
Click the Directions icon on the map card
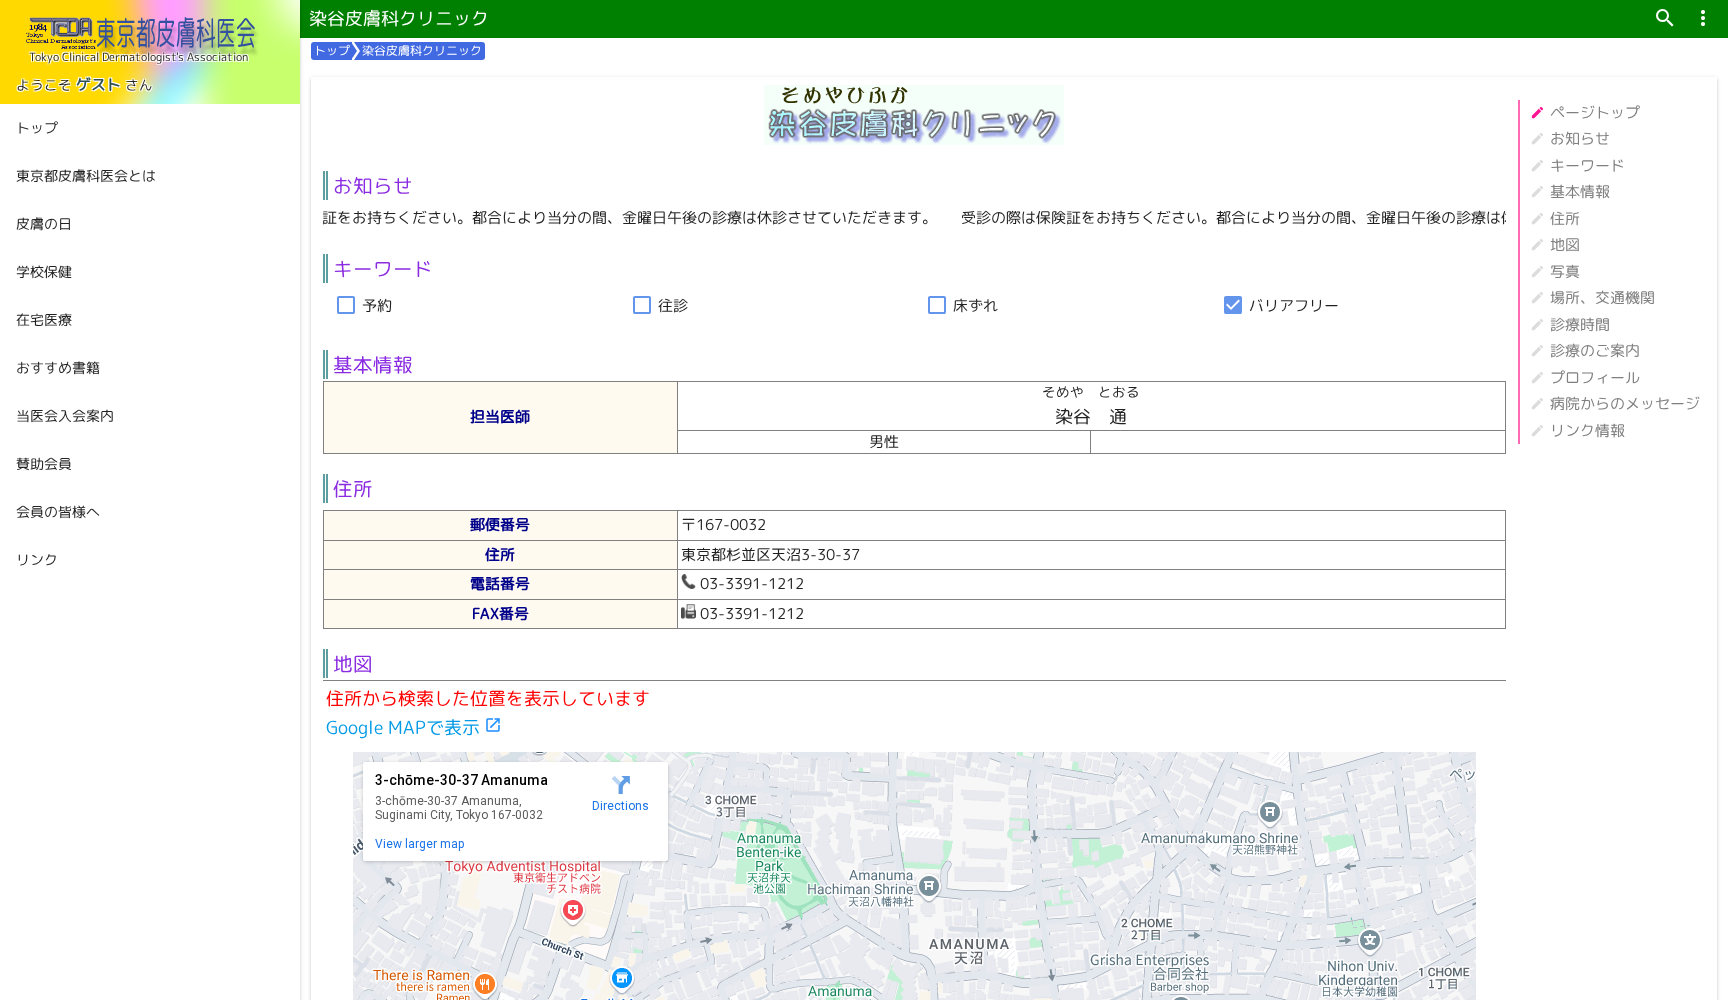pyautogui.click(x=620, y=786)
